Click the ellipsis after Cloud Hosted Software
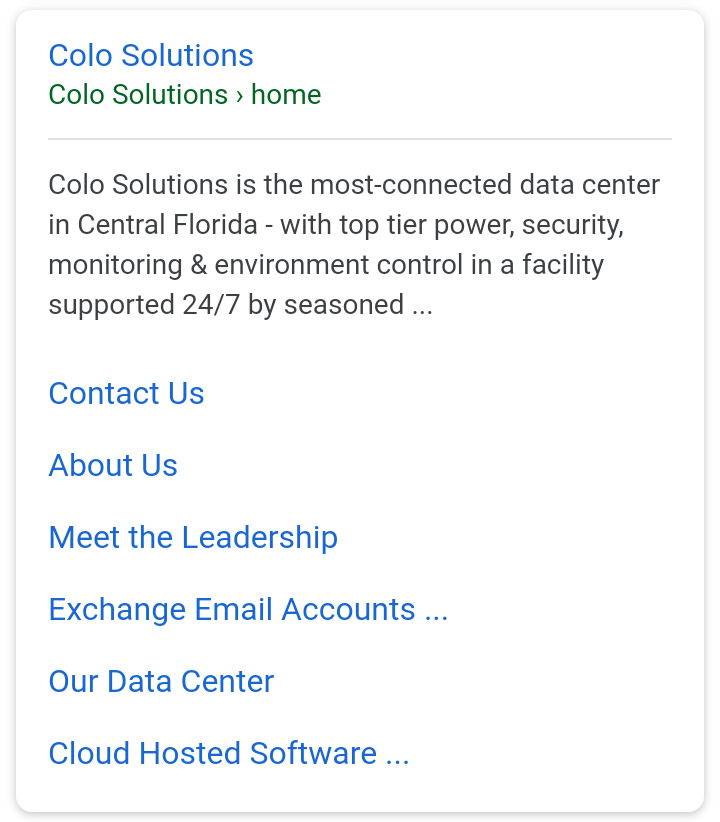 click(x=397, y=755)
